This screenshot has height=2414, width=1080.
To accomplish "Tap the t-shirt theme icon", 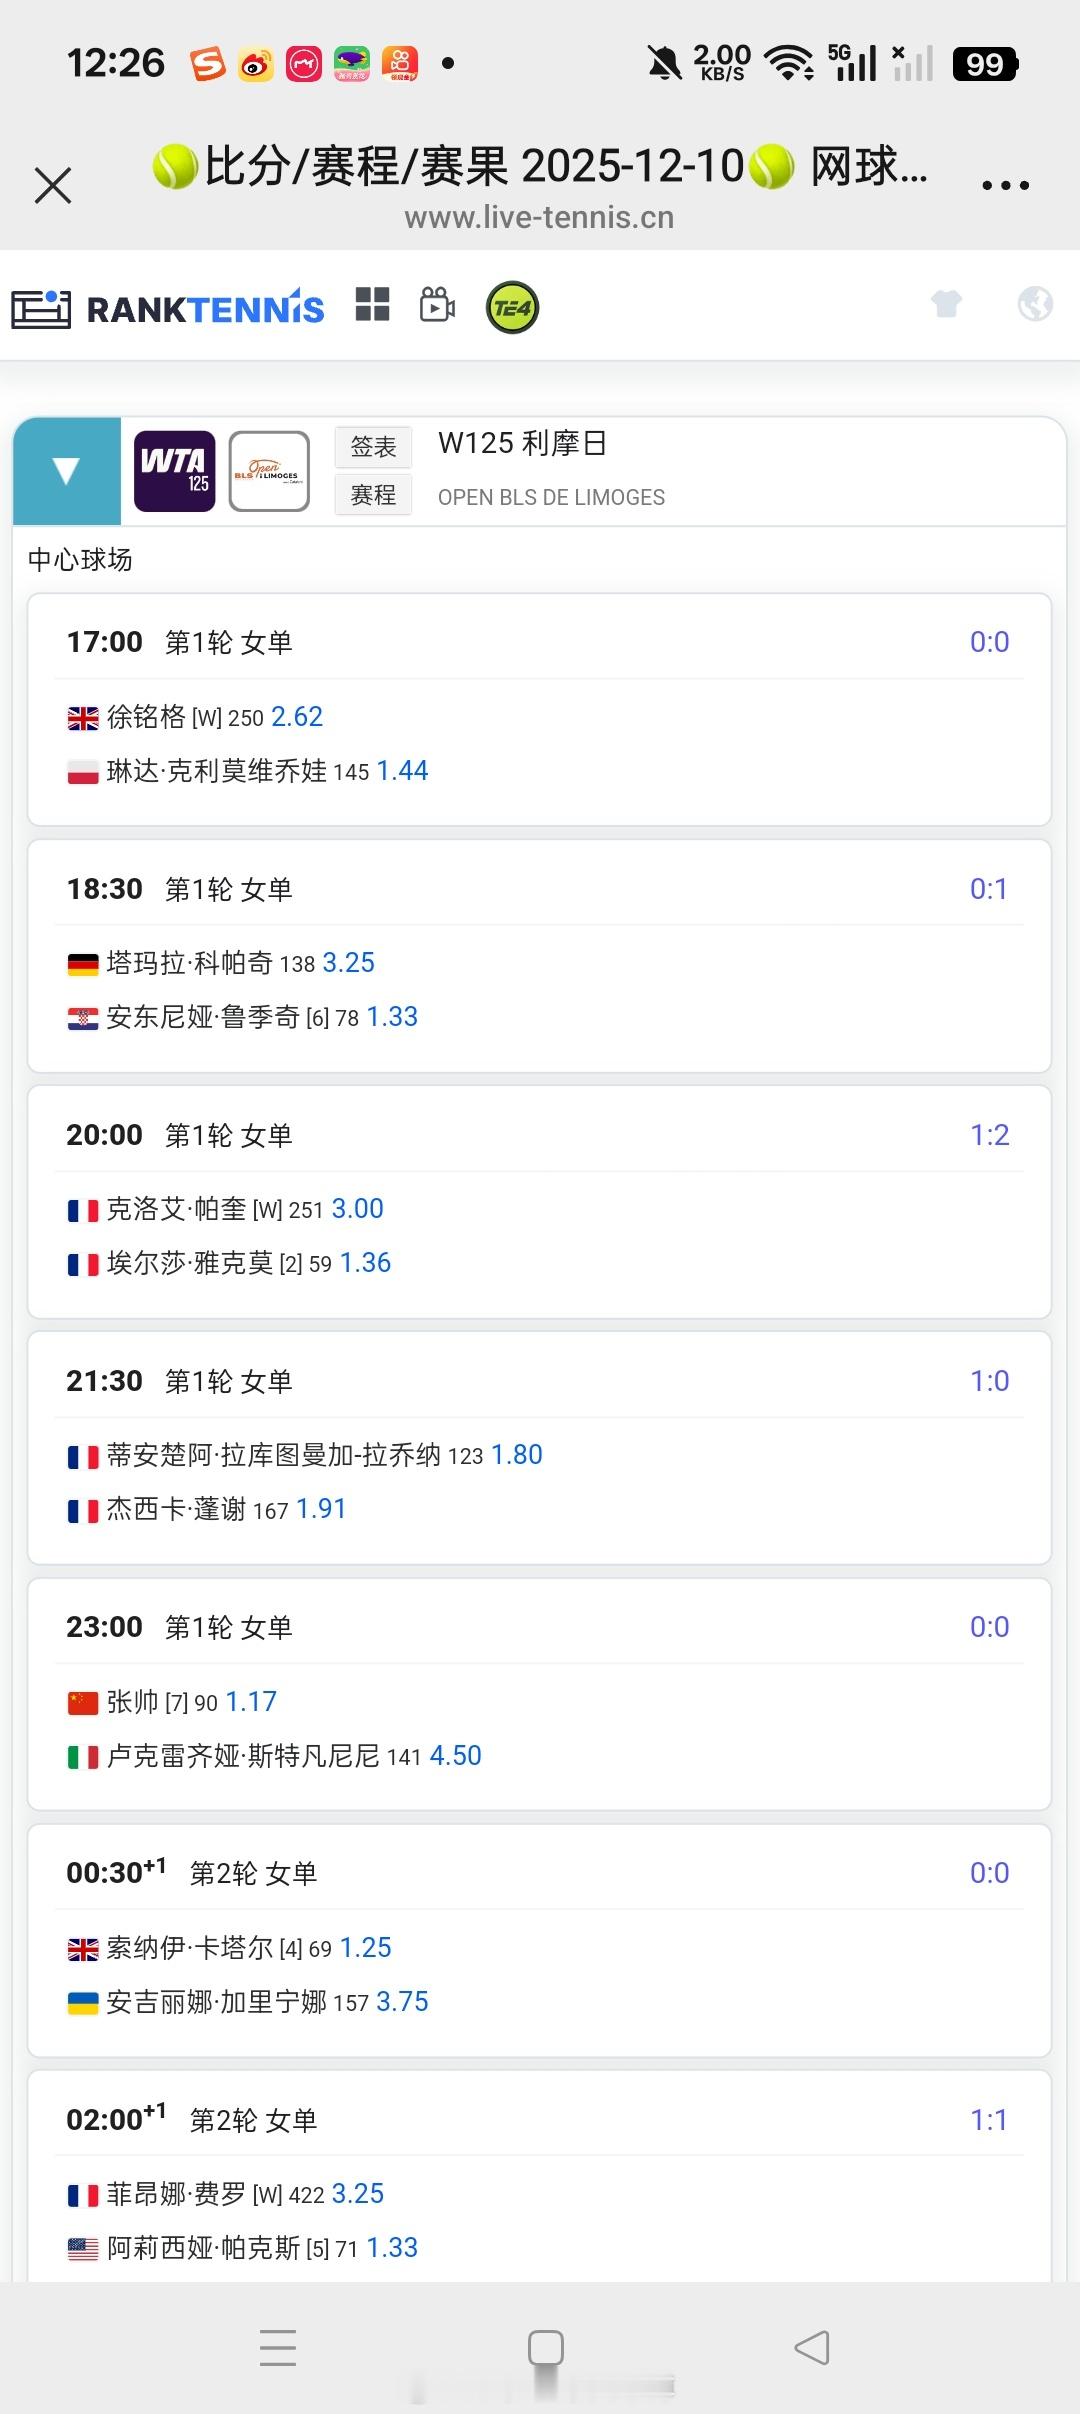I will [946, 303].
